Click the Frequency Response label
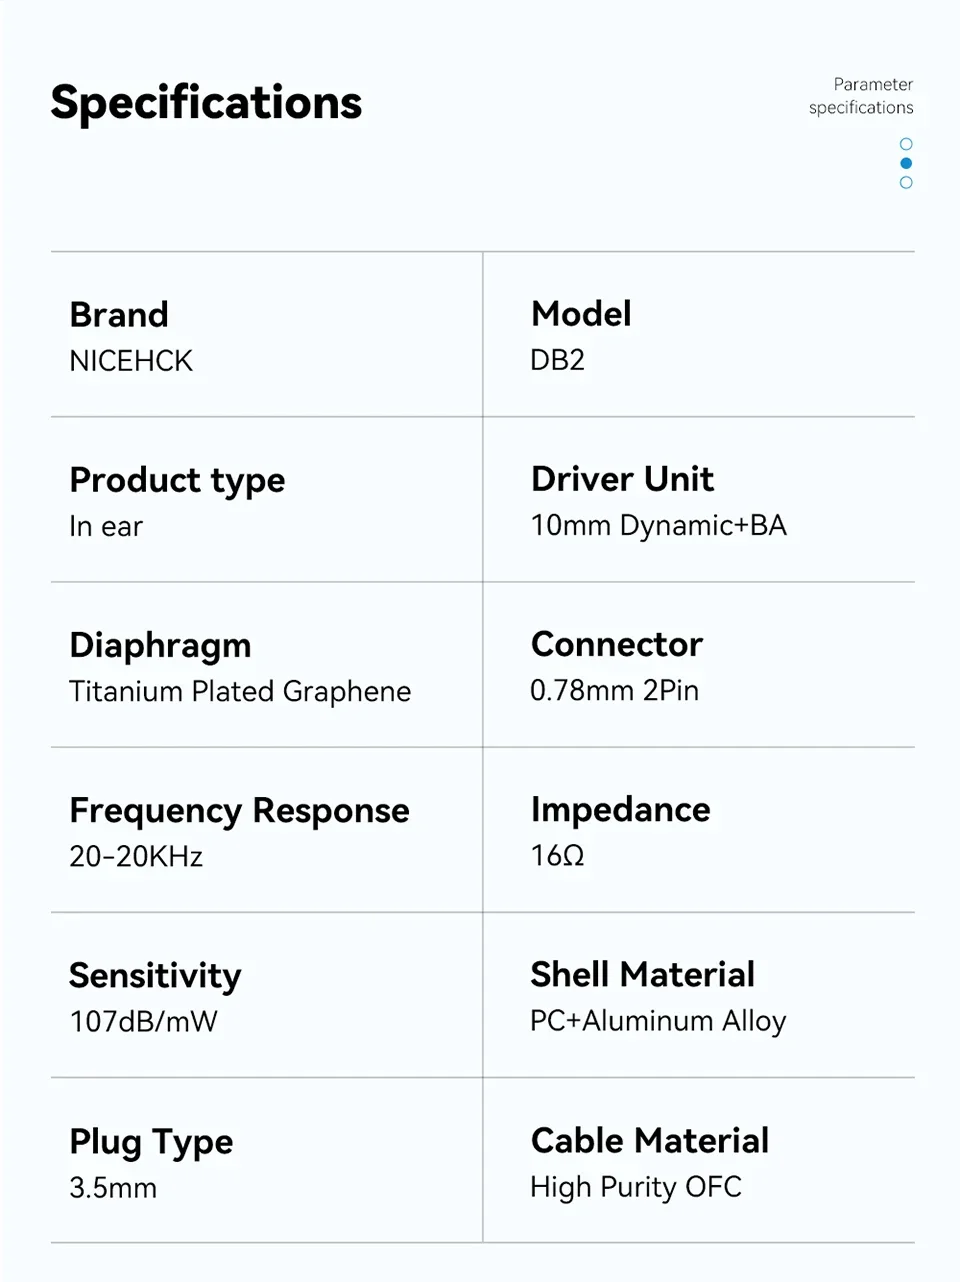The image size is (960, 1282). click(x=239, y=810)
